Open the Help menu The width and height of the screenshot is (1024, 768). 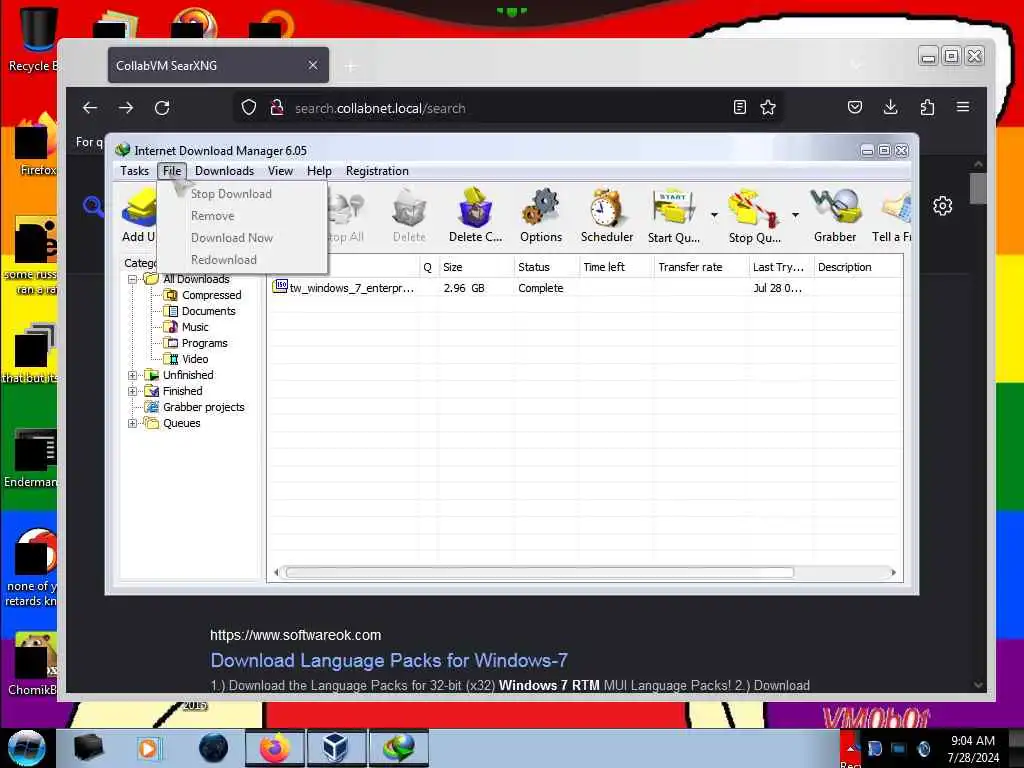click(x=319, y=171)
